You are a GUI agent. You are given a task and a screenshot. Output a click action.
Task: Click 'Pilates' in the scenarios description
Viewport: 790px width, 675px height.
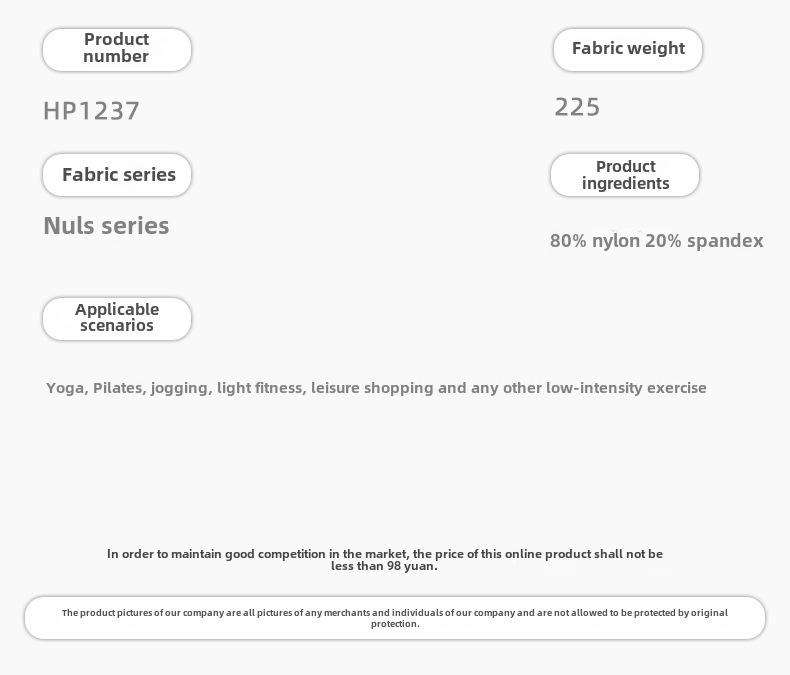pyautogui.click(x=120, y=388)
